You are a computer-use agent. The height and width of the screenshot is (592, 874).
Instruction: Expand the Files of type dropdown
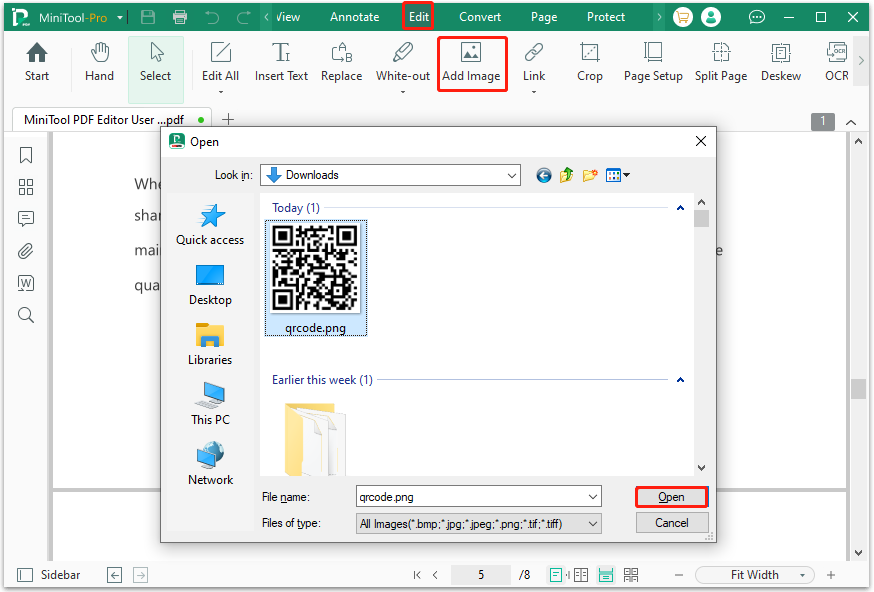pyautogui.click(x=593, y=523)
